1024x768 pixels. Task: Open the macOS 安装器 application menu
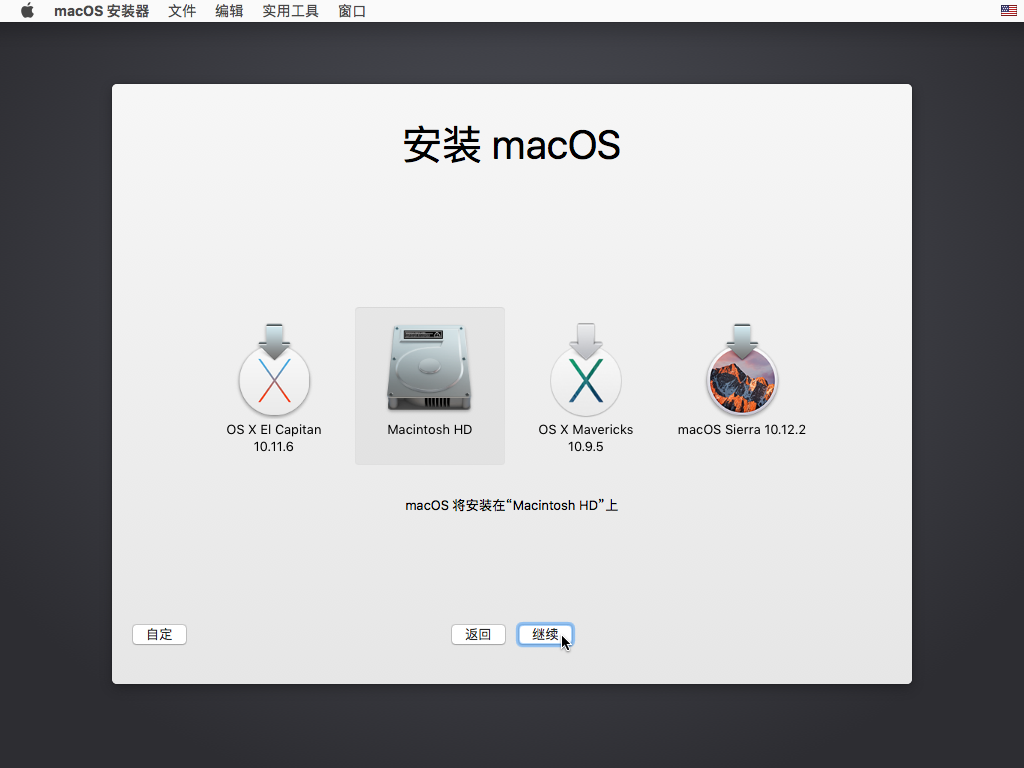(x=101, y=11)
